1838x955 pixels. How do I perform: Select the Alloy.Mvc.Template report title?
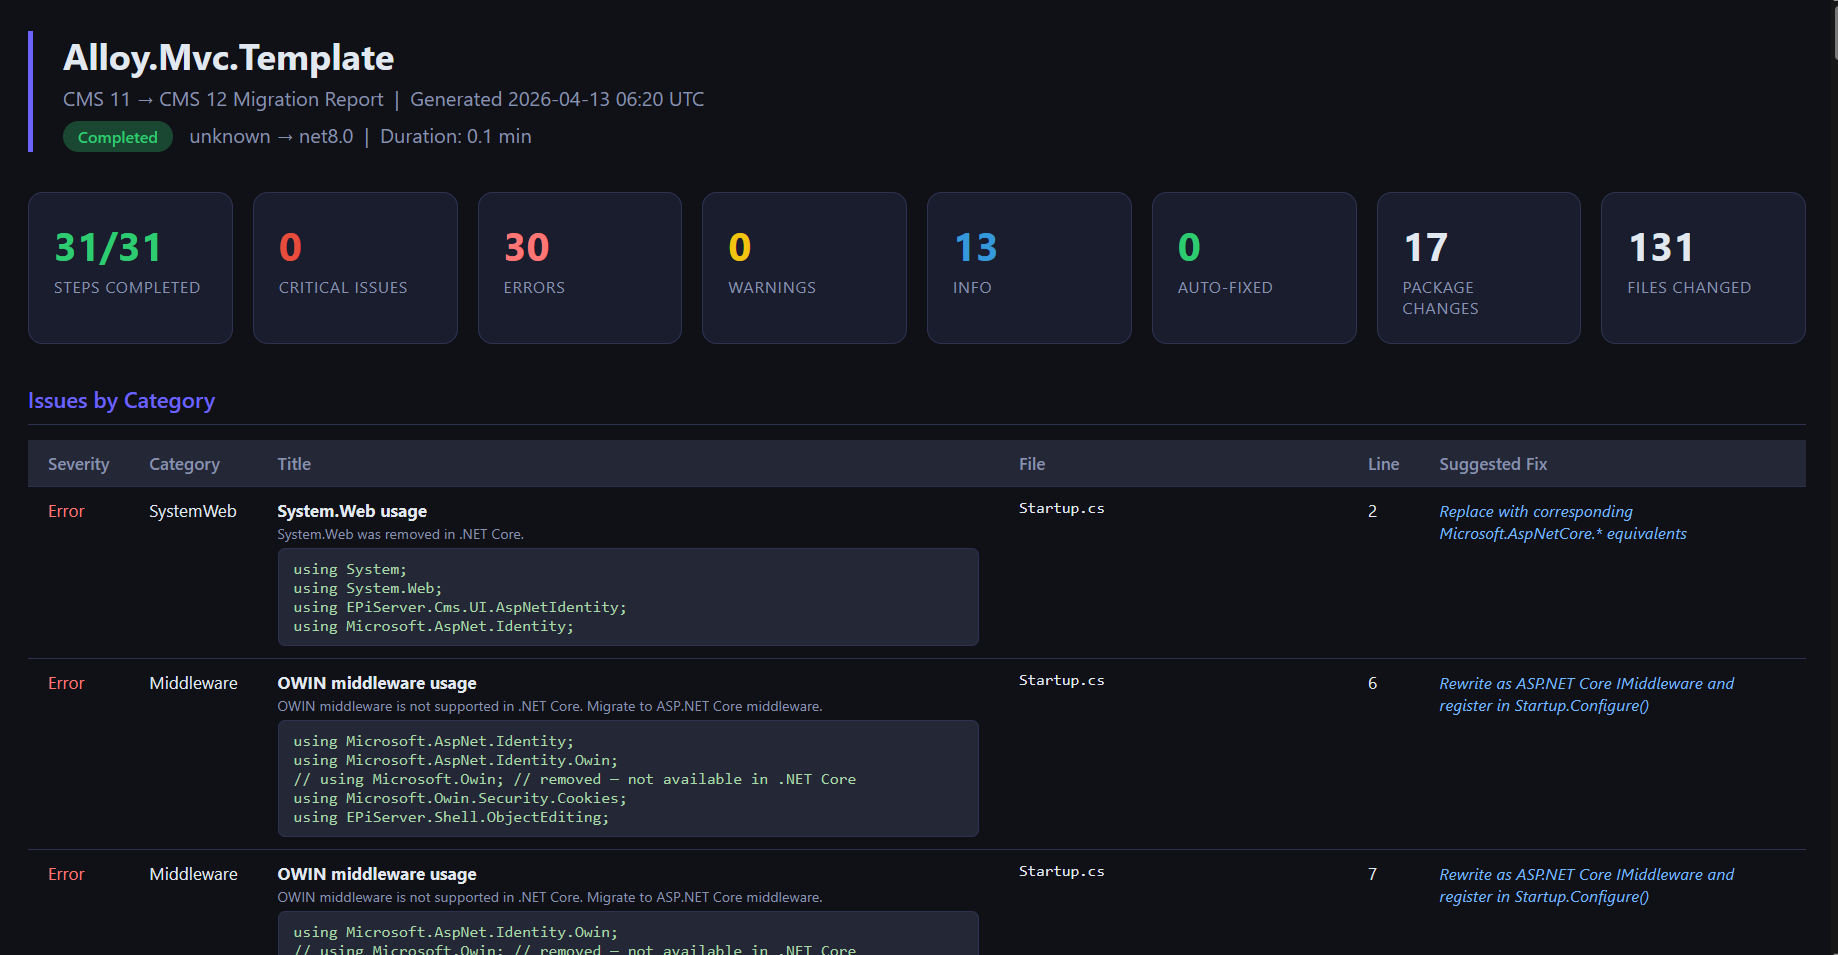228,58
